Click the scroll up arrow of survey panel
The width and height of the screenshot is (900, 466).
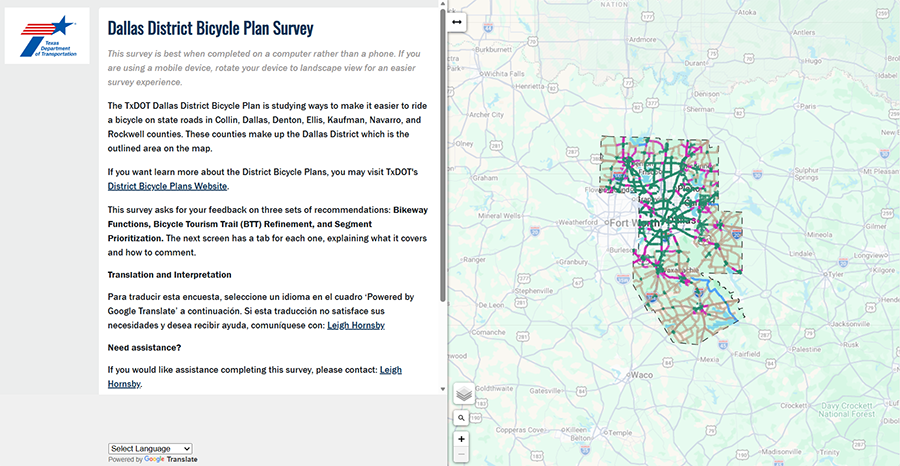click(443, 4)
